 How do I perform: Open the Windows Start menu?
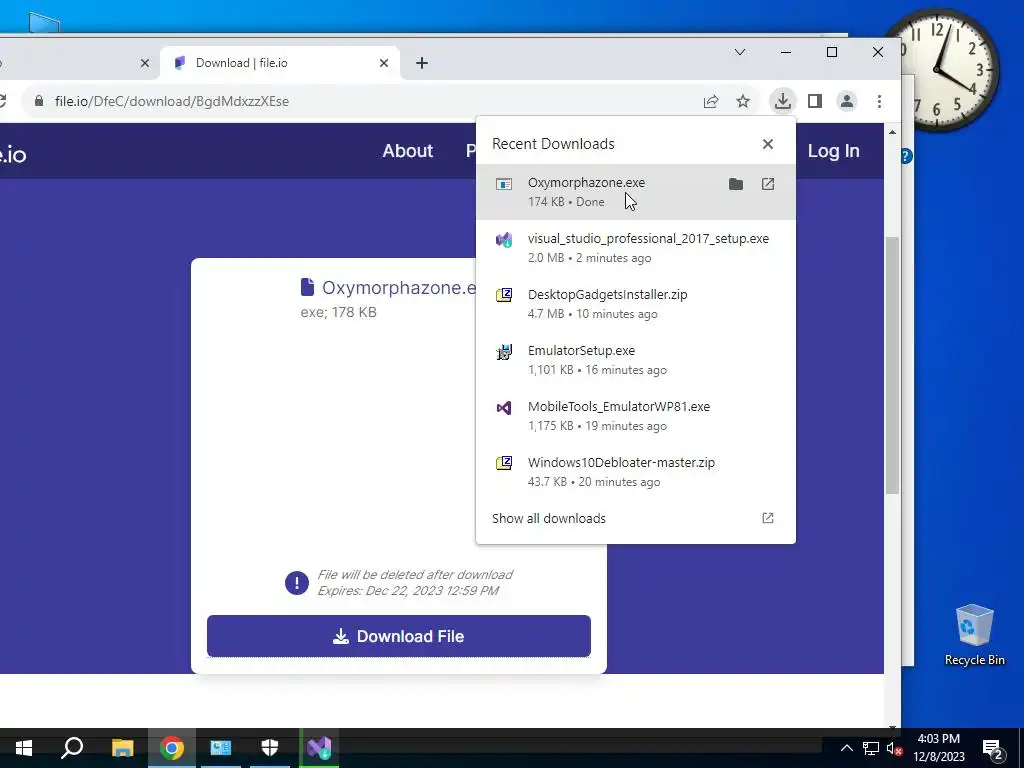click(x=24, y=748)
